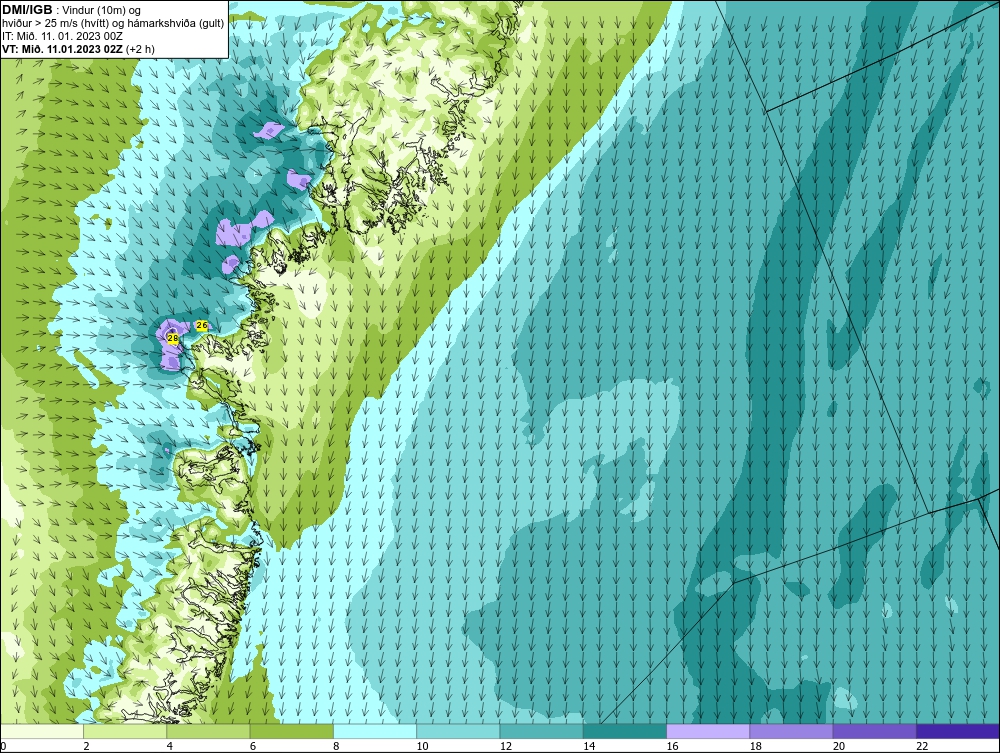Click the 20–22 m/s violet legend swatch

click(874, 731)
